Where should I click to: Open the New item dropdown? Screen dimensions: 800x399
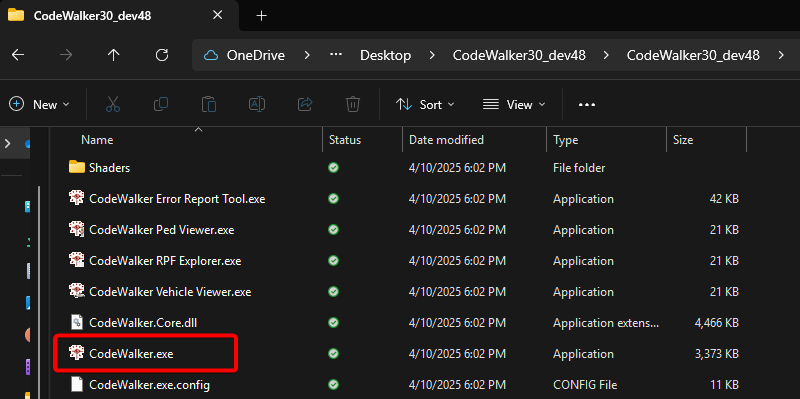click(39, 105)
